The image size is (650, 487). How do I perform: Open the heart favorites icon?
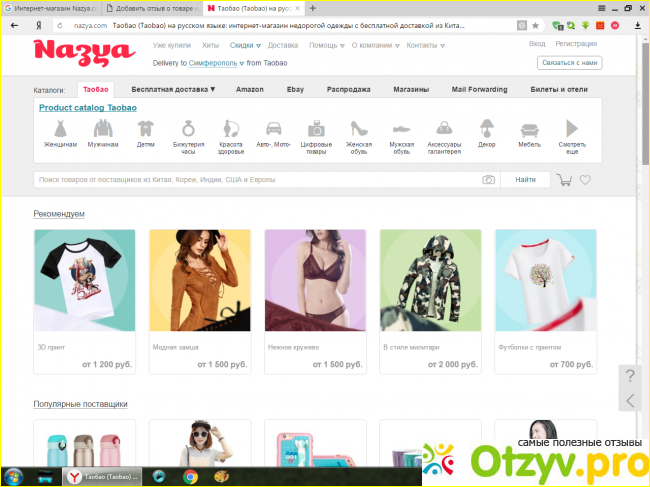(586, 180)
